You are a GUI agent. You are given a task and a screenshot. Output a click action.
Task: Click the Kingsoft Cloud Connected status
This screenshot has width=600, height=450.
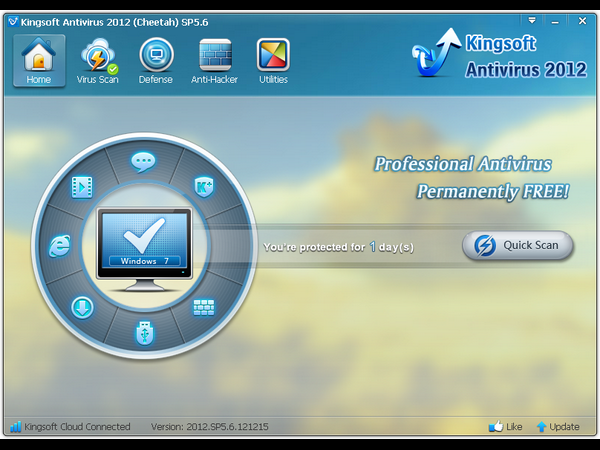pos(70,426)
